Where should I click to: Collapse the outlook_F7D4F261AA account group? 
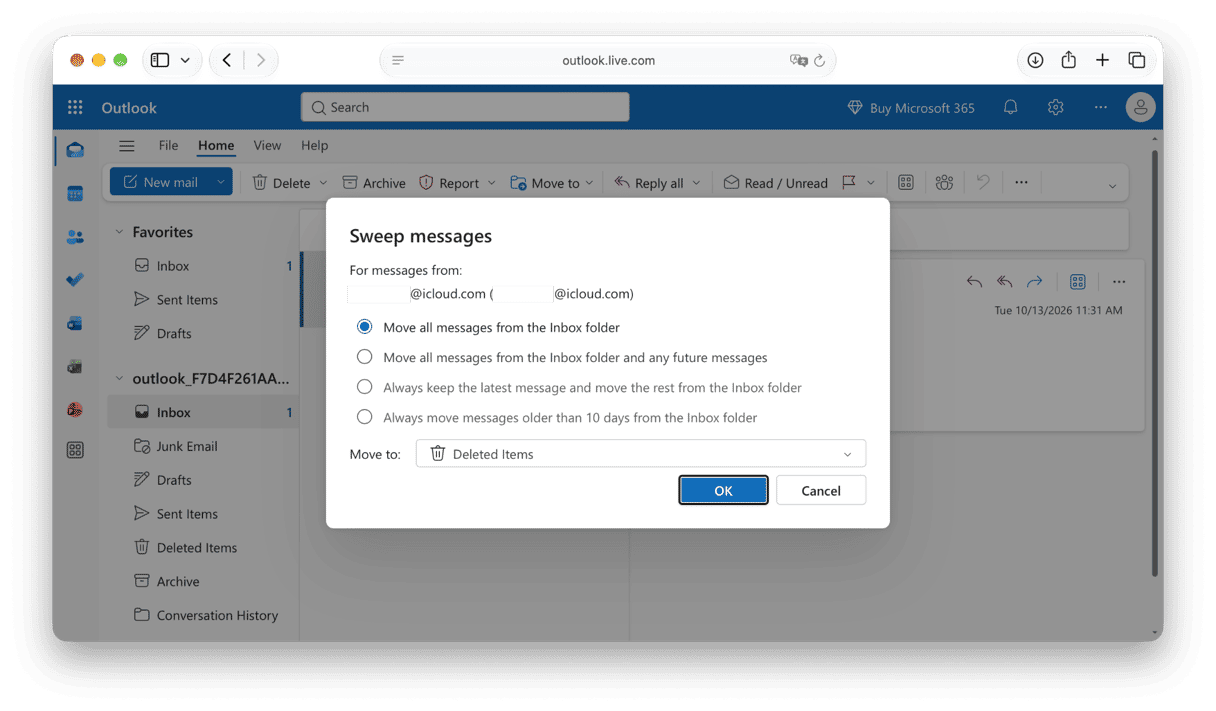[x=119, y=379]
